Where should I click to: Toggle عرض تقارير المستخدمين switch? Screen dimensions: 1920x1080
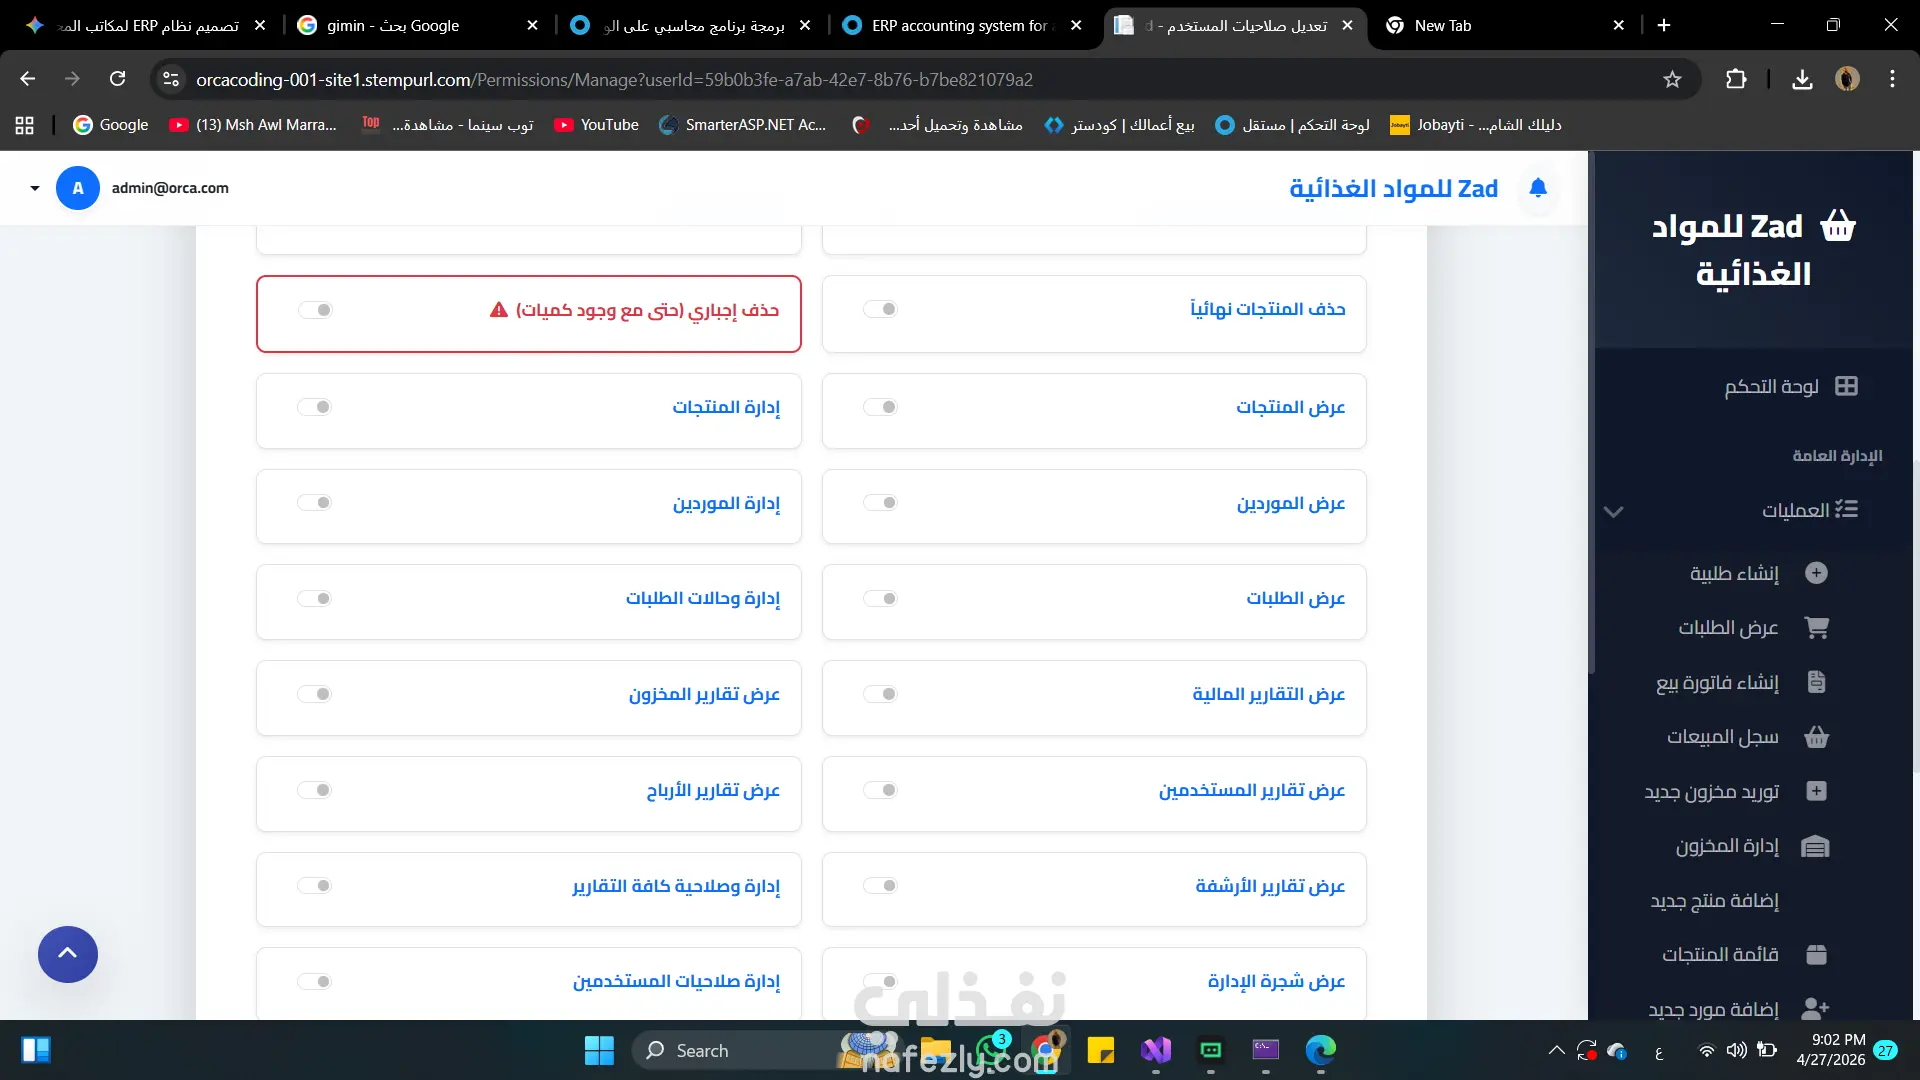[880, 790]
